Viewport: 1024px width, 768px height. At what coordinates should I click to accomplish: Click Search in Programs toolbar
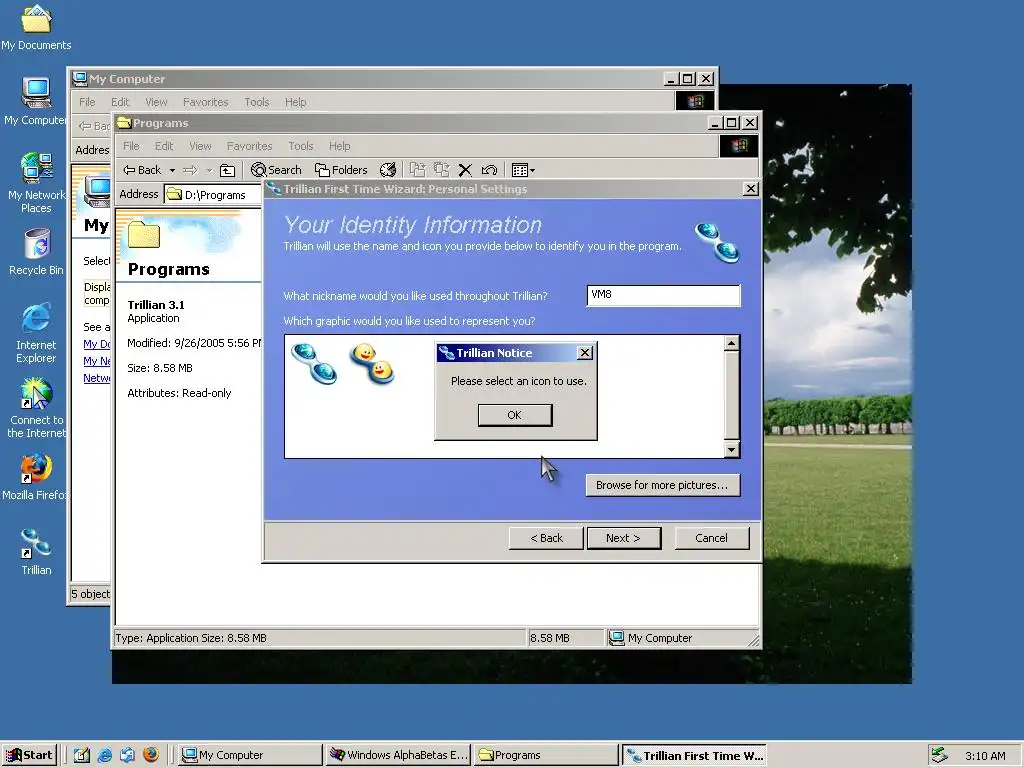click(276, 170)
